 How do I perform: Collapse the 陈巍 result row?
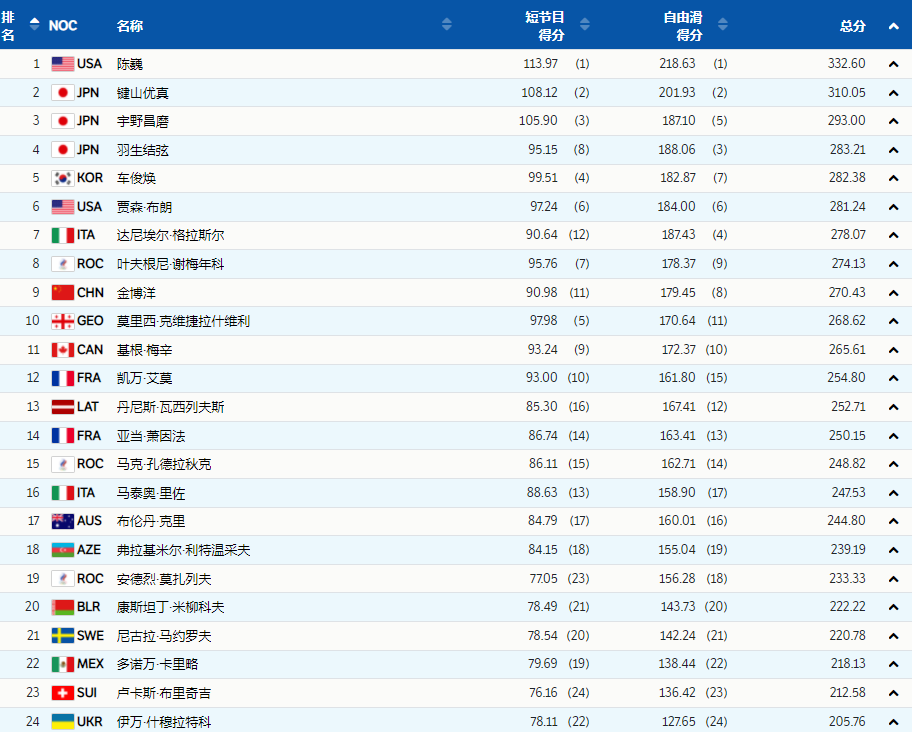(x=893, y=63)
